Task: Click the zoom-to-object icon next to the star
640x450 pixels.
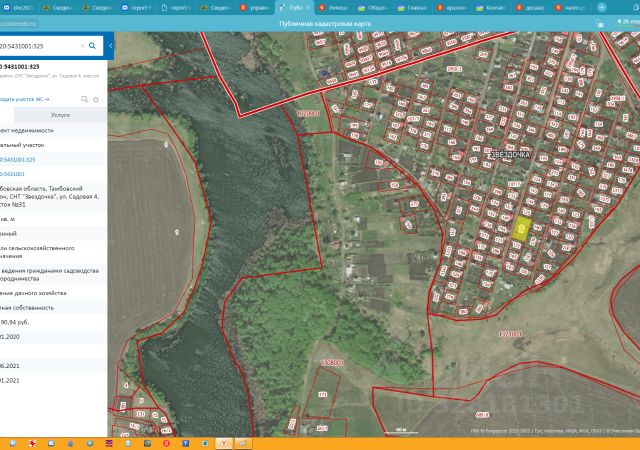Action: coord(84,99)
